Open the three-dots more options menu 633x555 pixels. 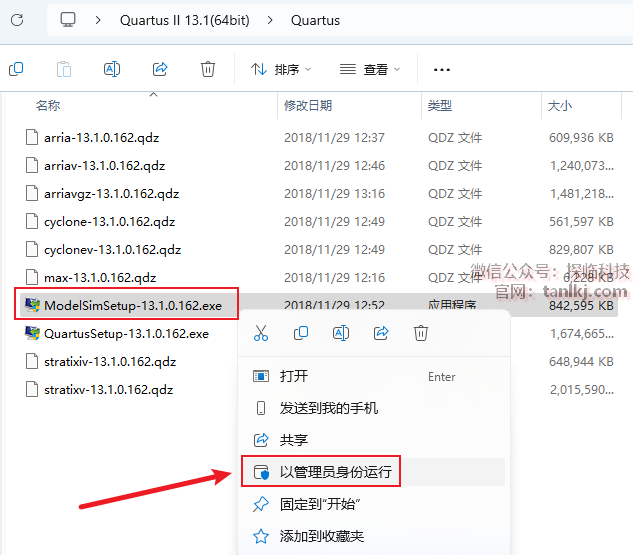click(x=442, y=69)
